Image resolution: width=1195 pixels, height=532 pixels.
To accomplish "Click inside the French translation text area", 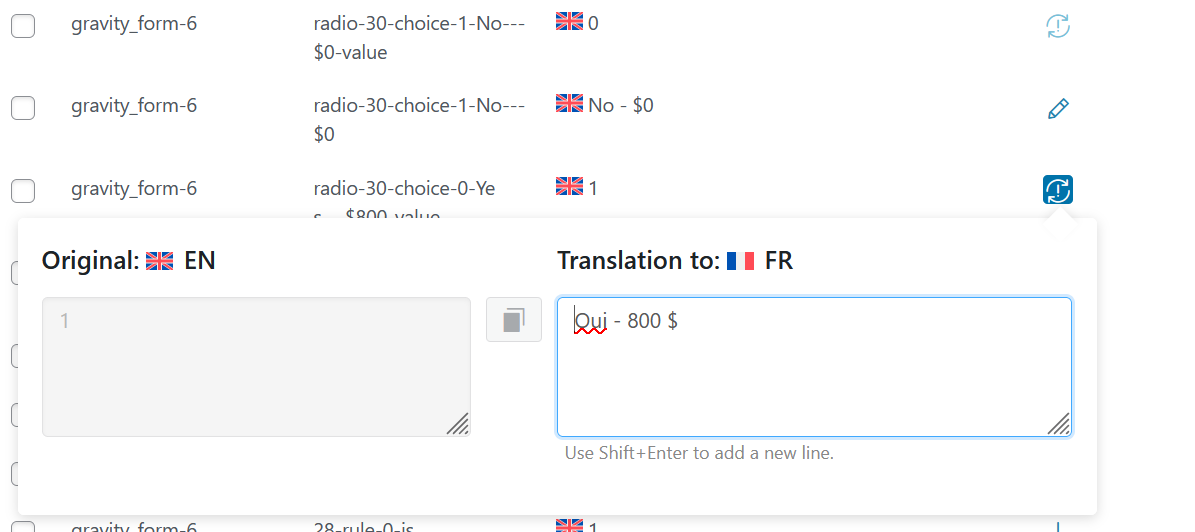I will click(x=814, y=367).
